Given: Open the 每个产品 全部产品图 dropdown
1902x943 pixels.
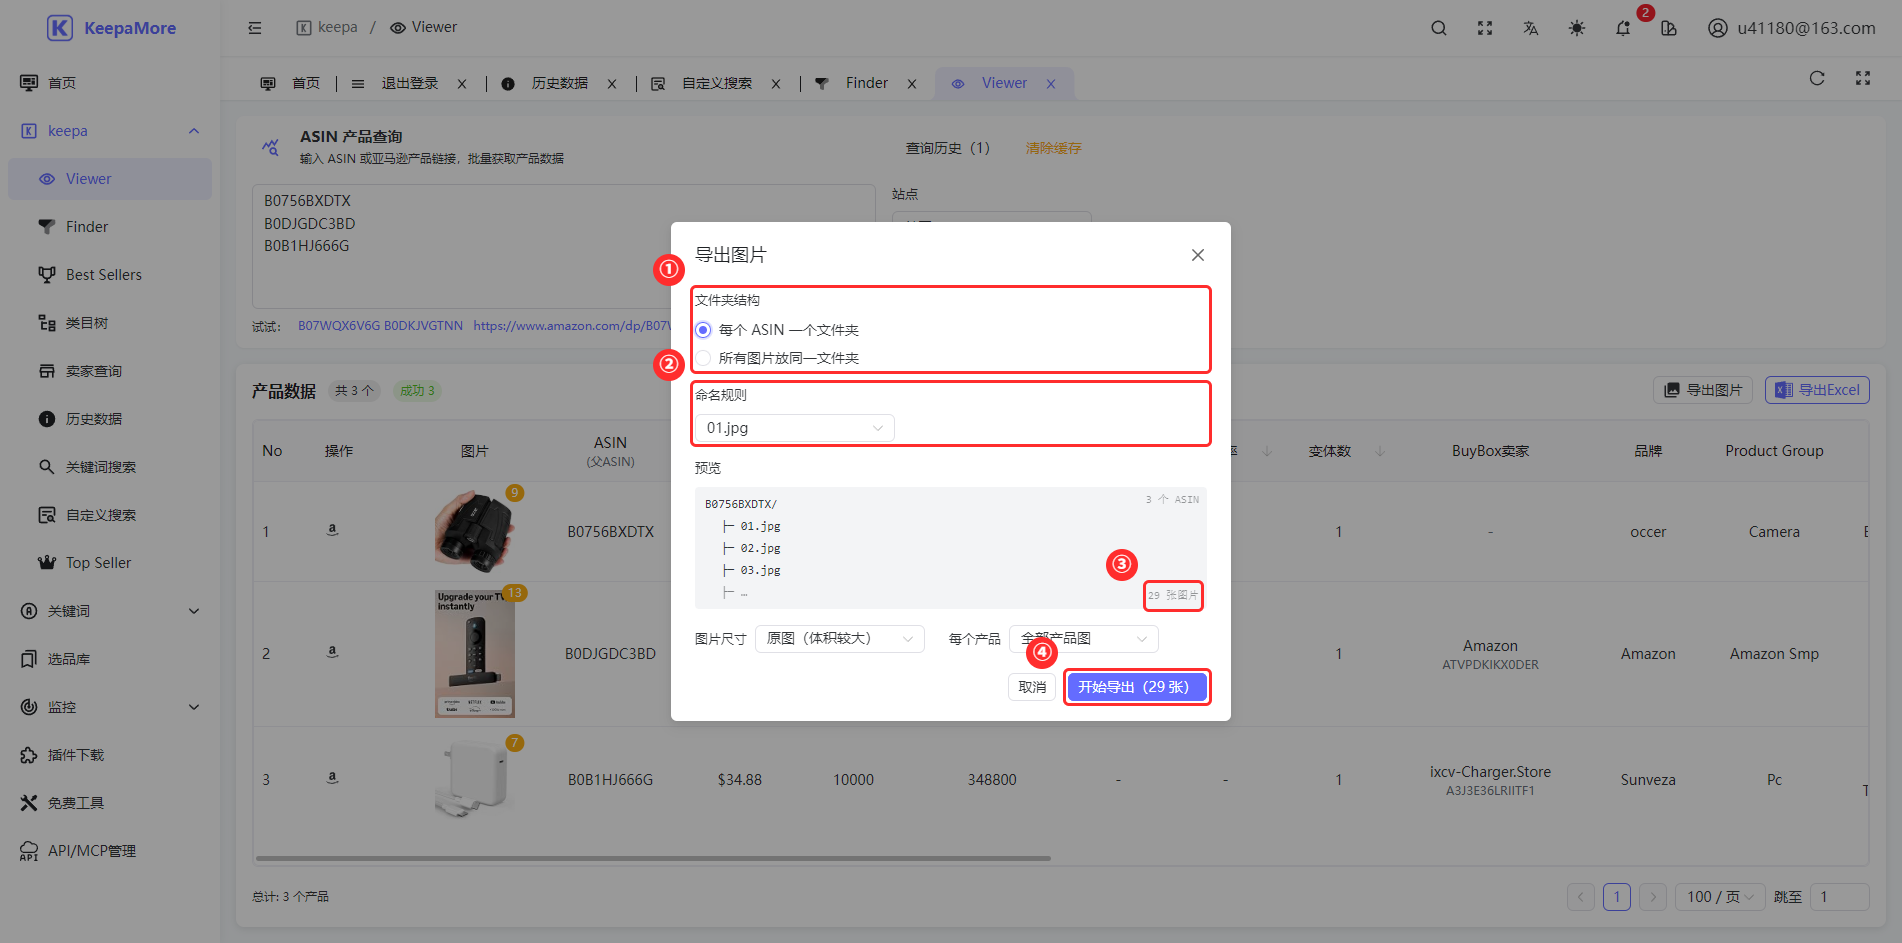Looking at the screenshot, I should [1083, 638].
